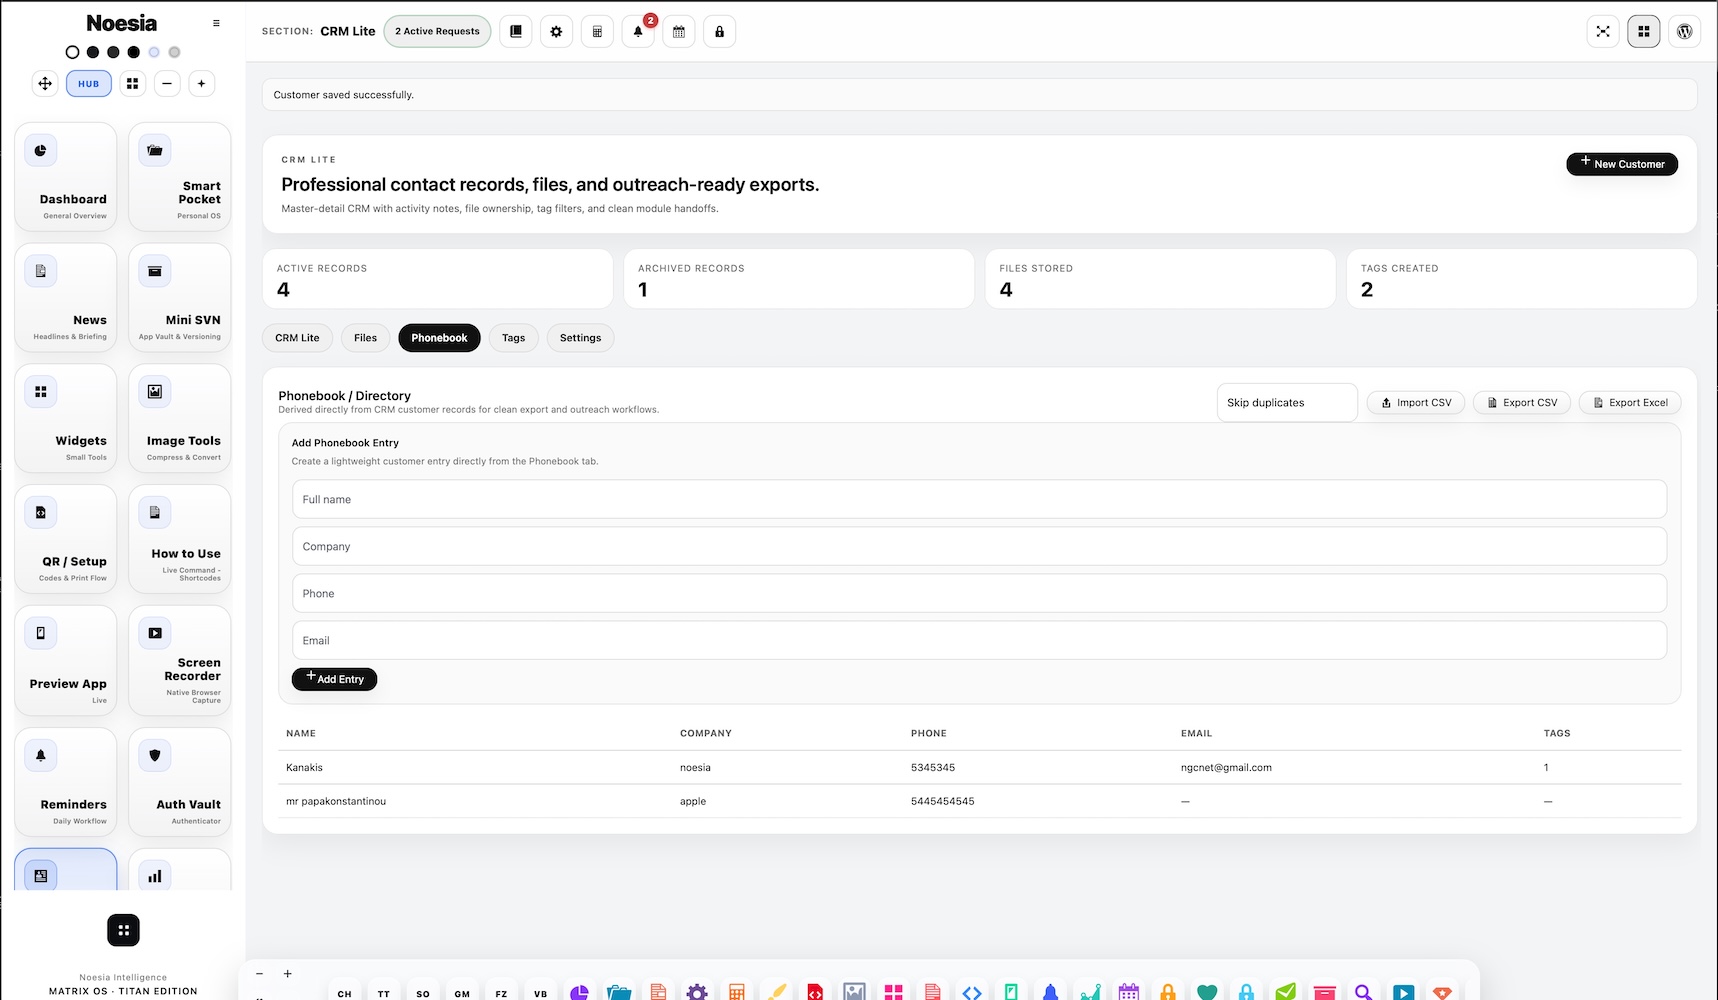The image size is (1718, 1000).
Task: Open the Image Tools tile
Action: 180,418
